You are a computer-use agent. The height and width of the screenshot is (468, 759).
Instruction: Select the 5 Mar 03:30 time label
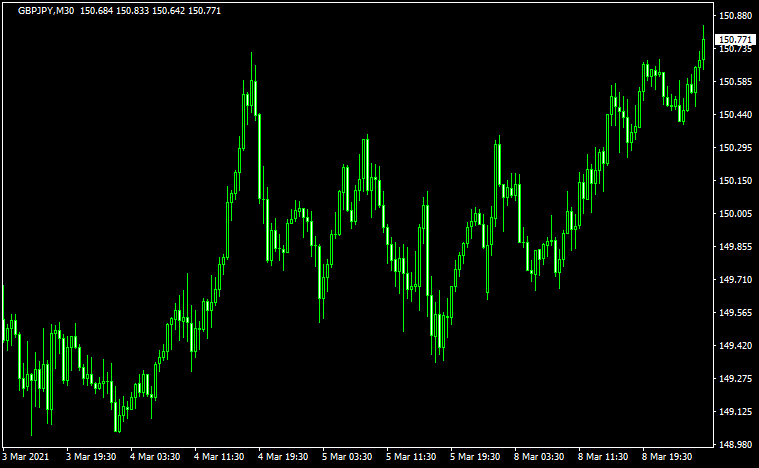[347, 457]
